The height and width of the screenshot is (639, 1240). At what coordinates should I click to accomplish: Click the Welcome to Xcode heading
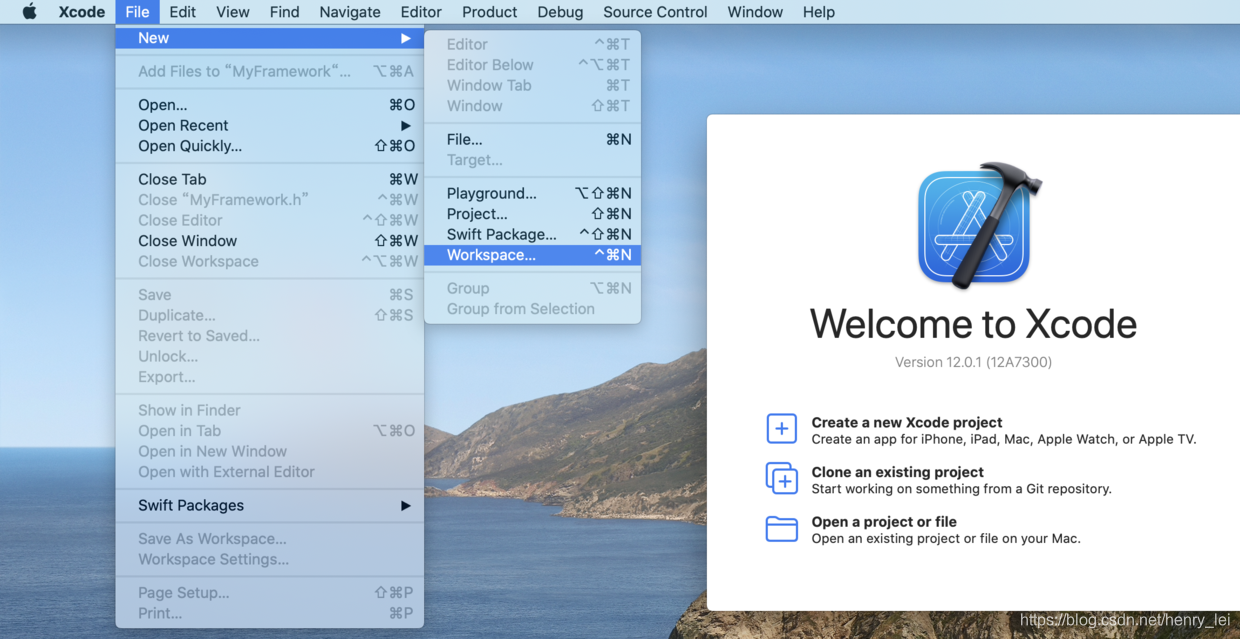click(973, 324)
